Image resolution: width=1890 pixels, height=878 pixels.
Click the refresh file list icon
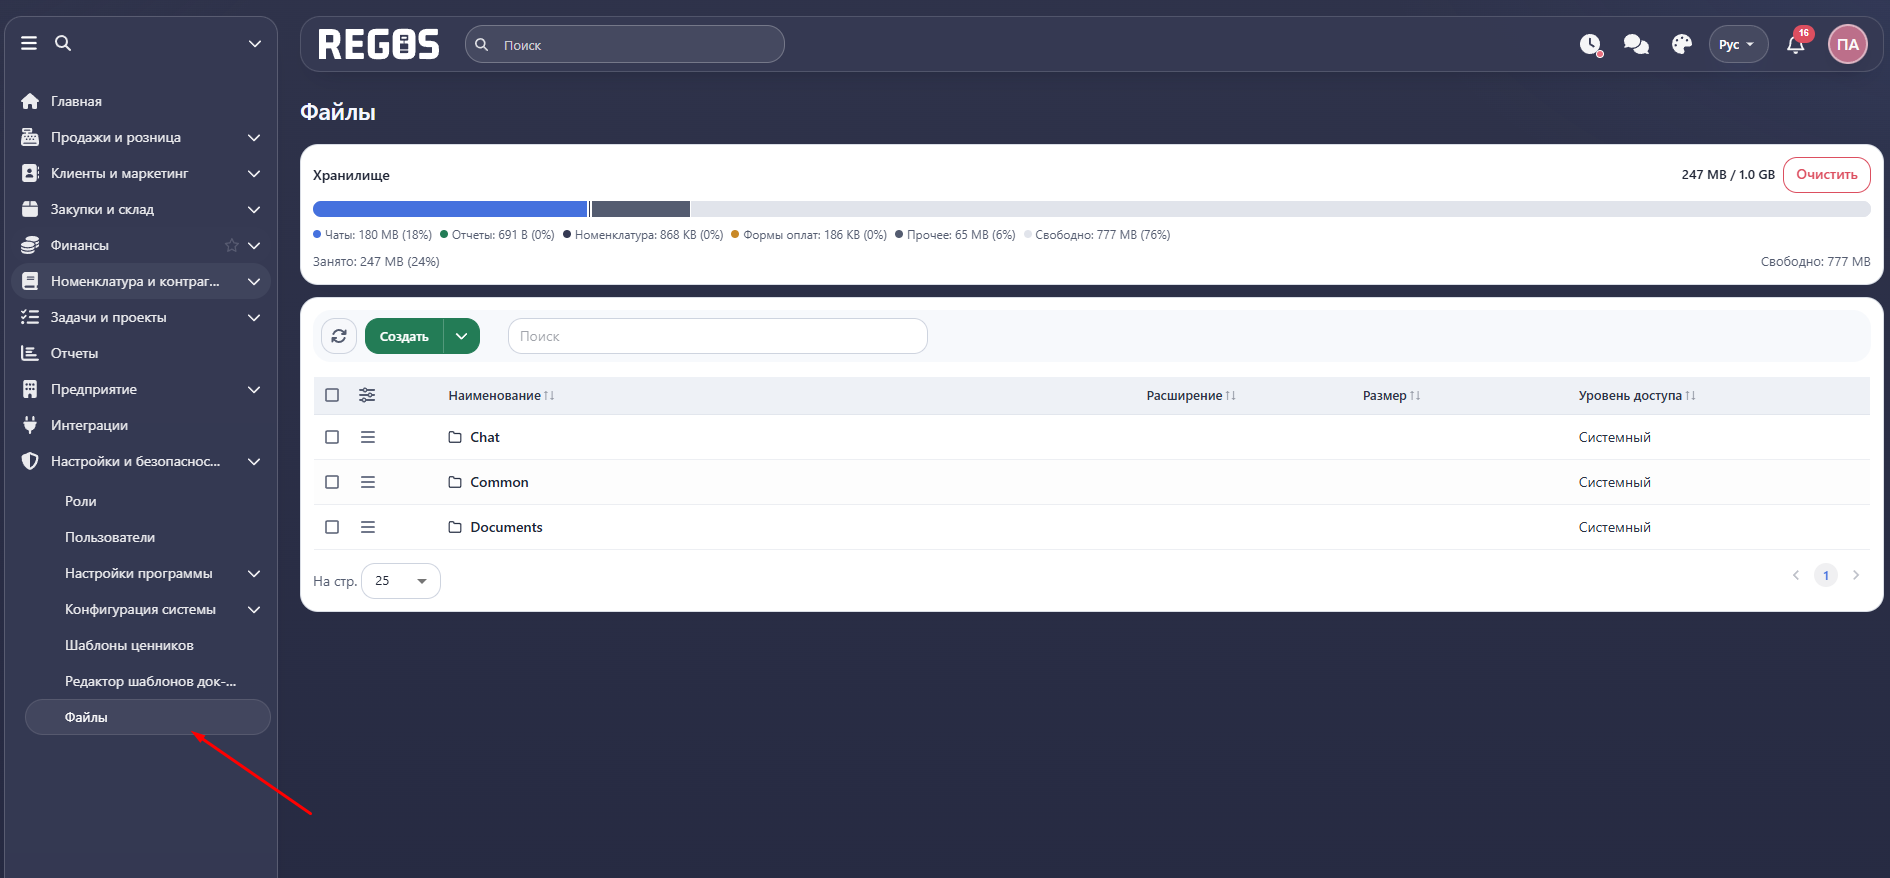(339, 336)
